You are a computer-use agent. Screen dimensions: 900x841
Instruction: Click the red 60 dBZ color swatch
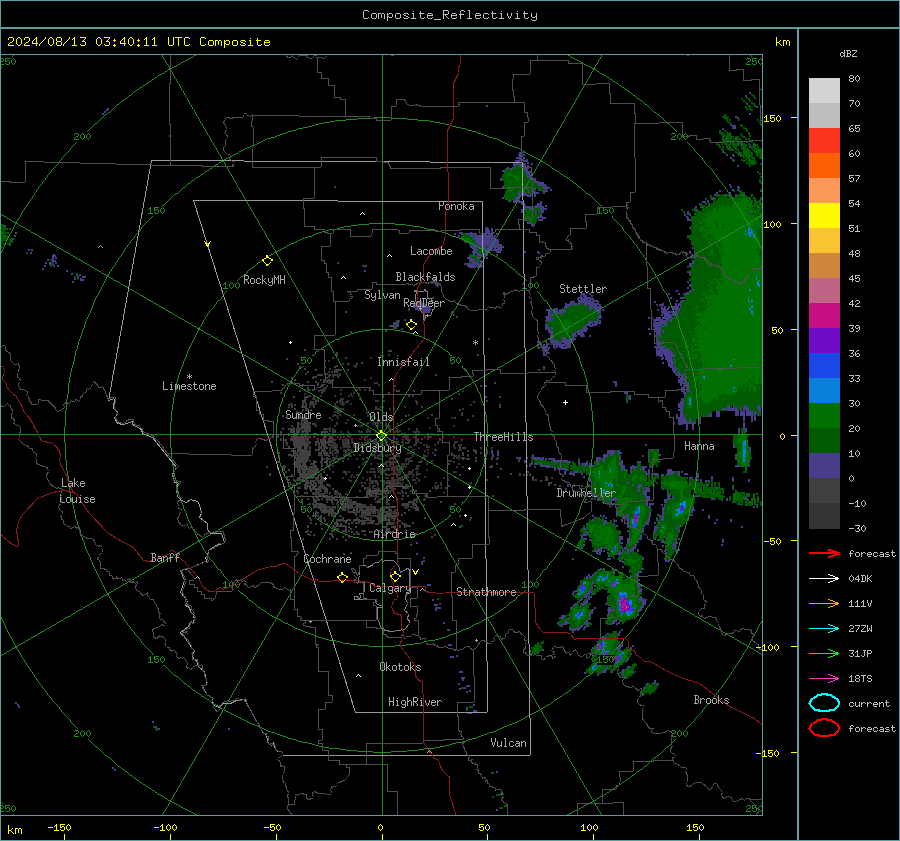tap(824, 141)
